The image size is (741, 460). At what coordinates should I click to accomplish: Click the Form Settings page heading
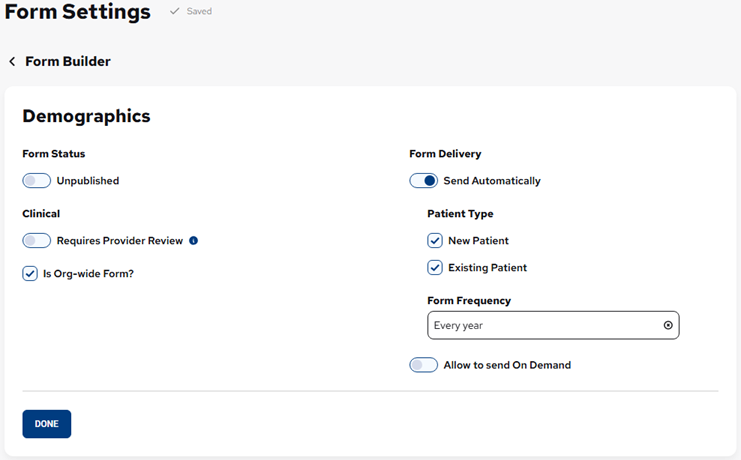point(77,13)
